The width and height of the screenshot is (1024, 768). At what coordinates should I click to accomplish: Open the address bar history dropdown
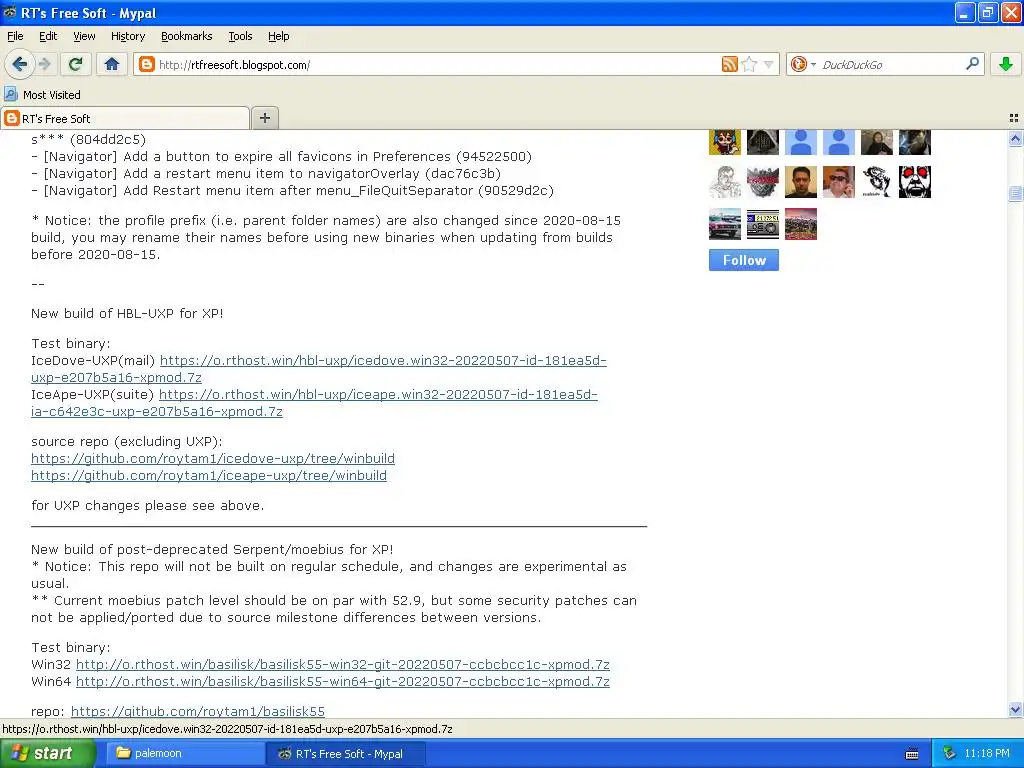769,64
